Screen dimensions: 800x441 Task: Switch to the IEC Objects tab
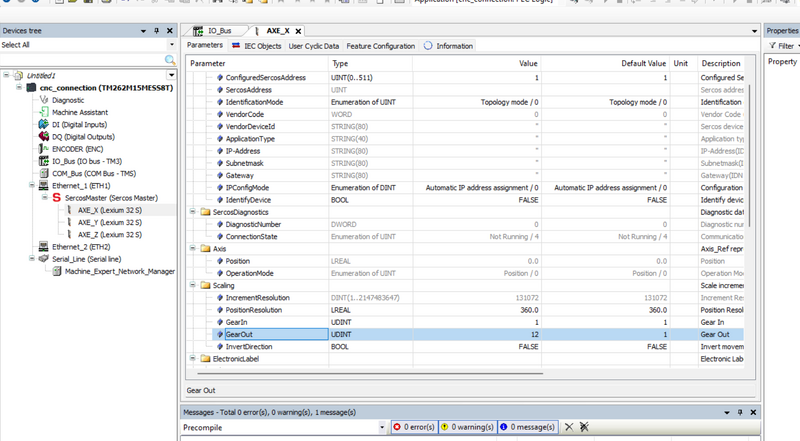[256, 46]
